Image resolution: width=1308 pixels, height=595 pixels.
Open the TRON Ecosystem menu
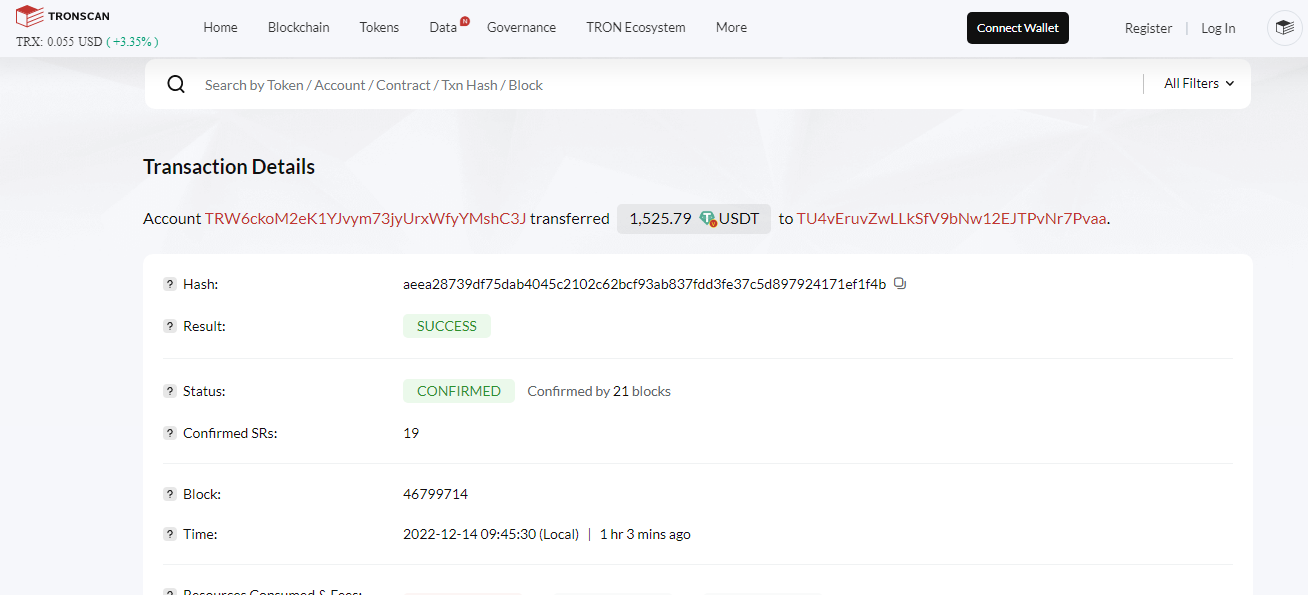coord(636,27)
